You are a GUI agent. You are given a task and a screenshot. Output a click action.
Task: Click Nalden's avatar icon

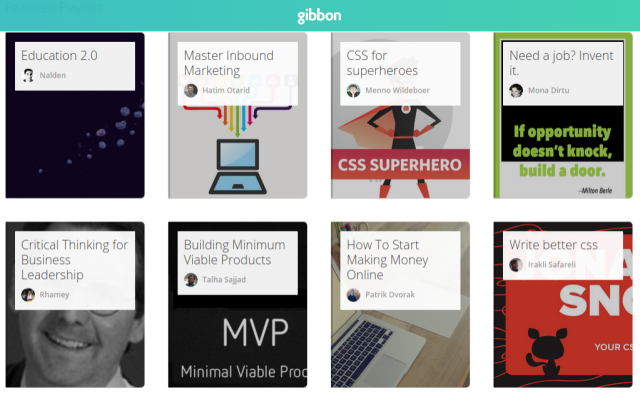[28, 75]
